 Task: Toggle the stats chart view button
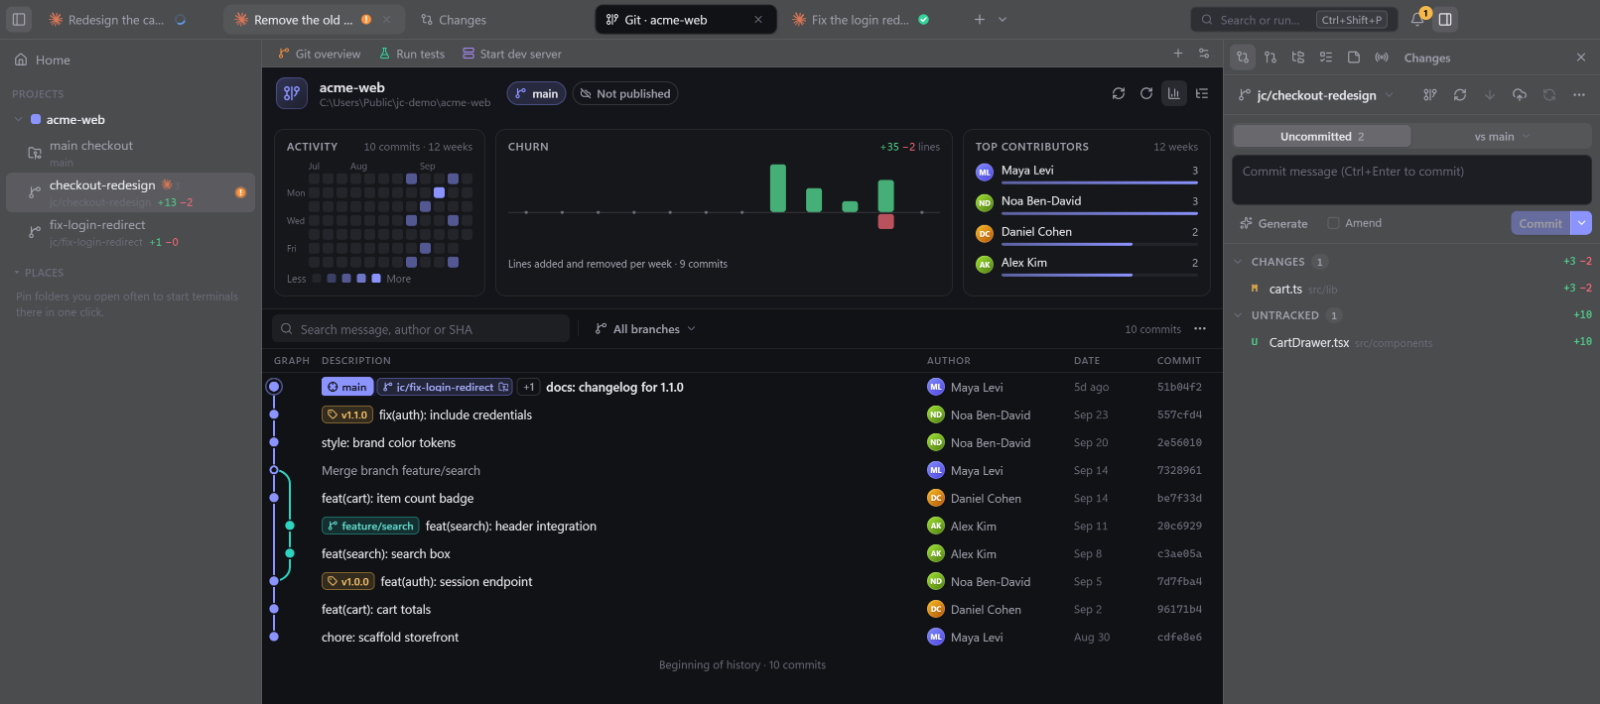tap(1174, 93)
